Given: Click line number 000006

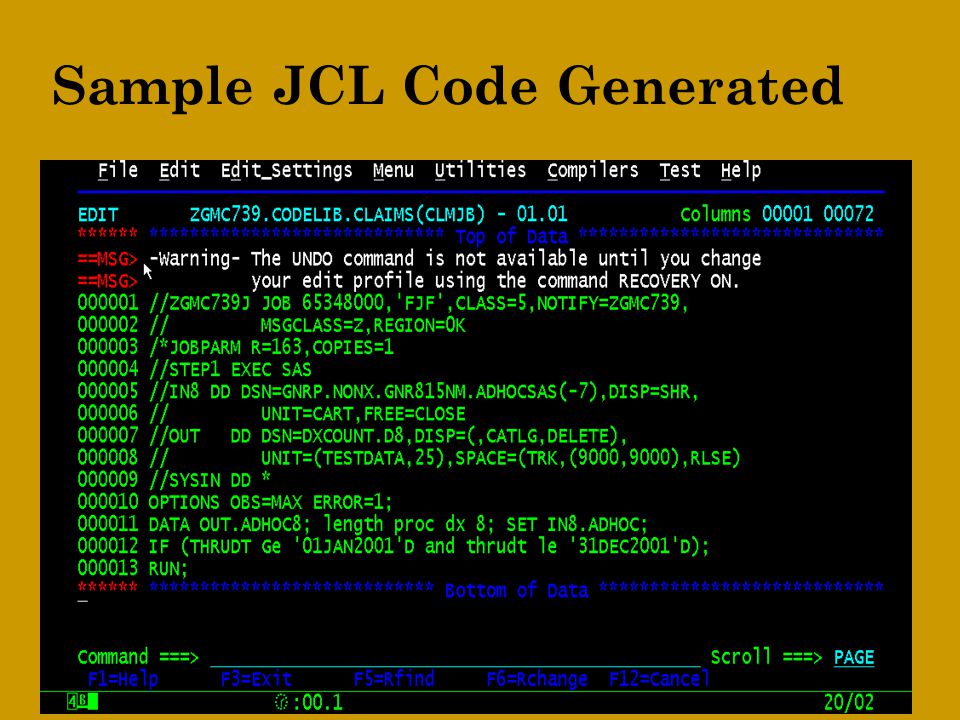Looking at the screenshot, I should point(108,413).
